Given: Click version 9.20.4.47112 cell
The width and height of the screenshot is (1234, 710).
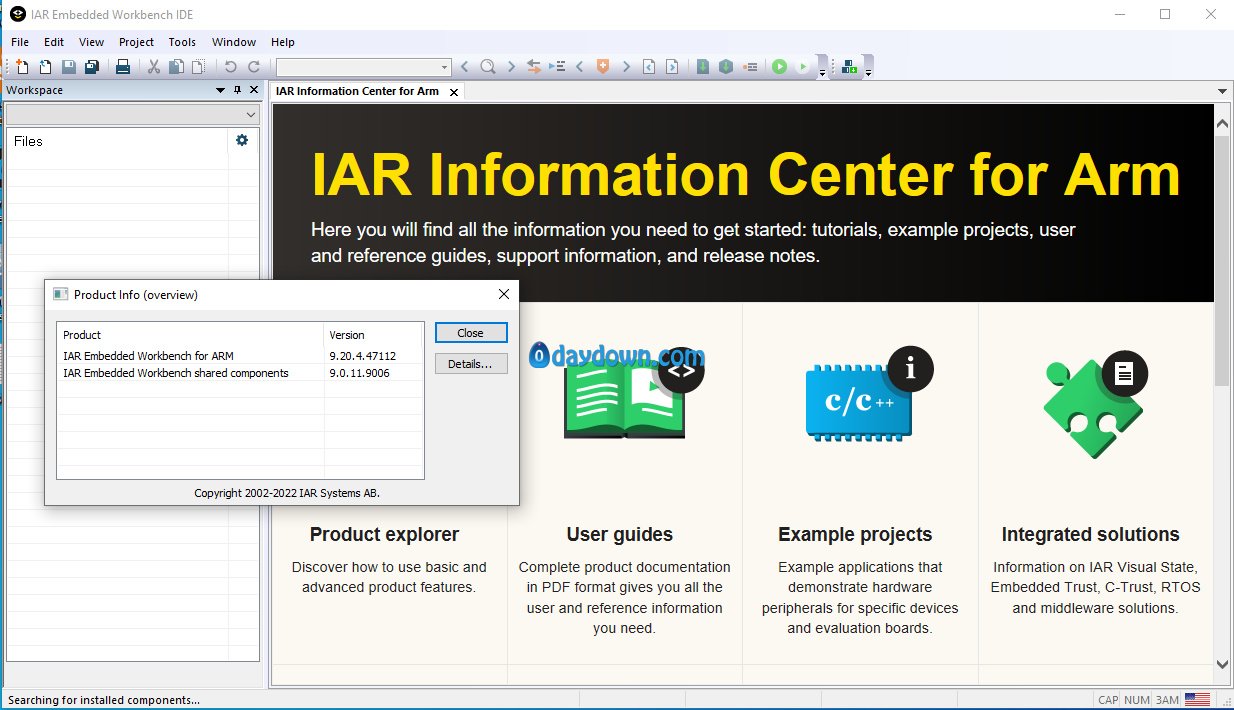Looking at the screenshot, I should coord(363,356).
